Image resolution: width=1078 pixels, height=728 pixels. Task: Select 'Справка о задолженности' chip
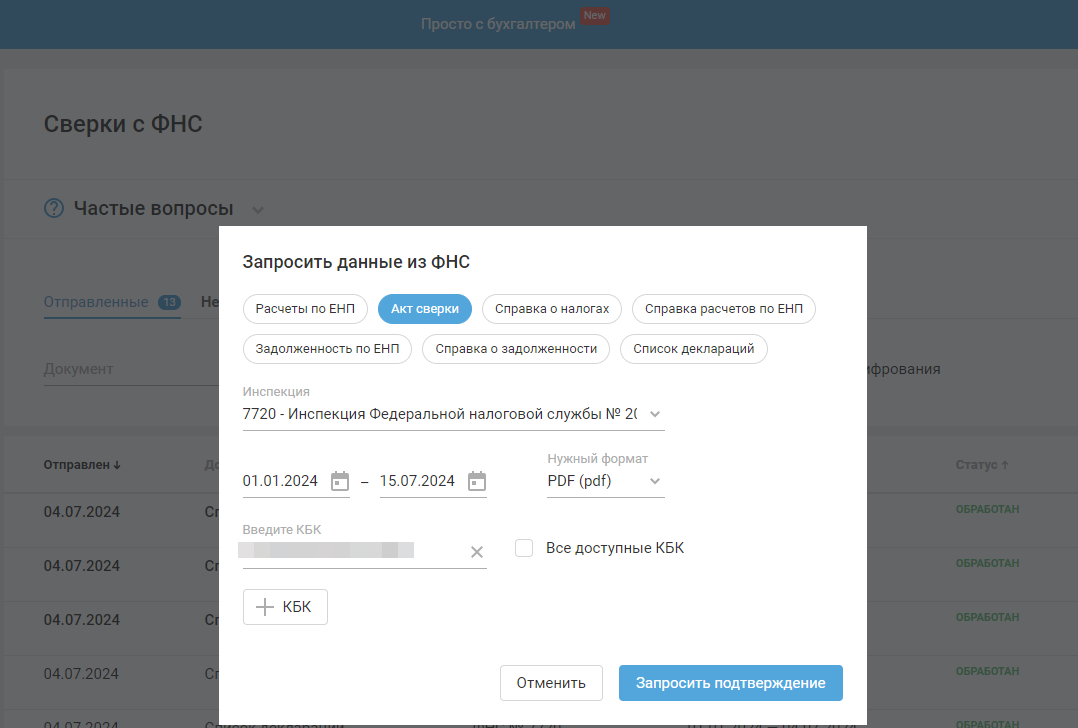[x=516, y=349]
